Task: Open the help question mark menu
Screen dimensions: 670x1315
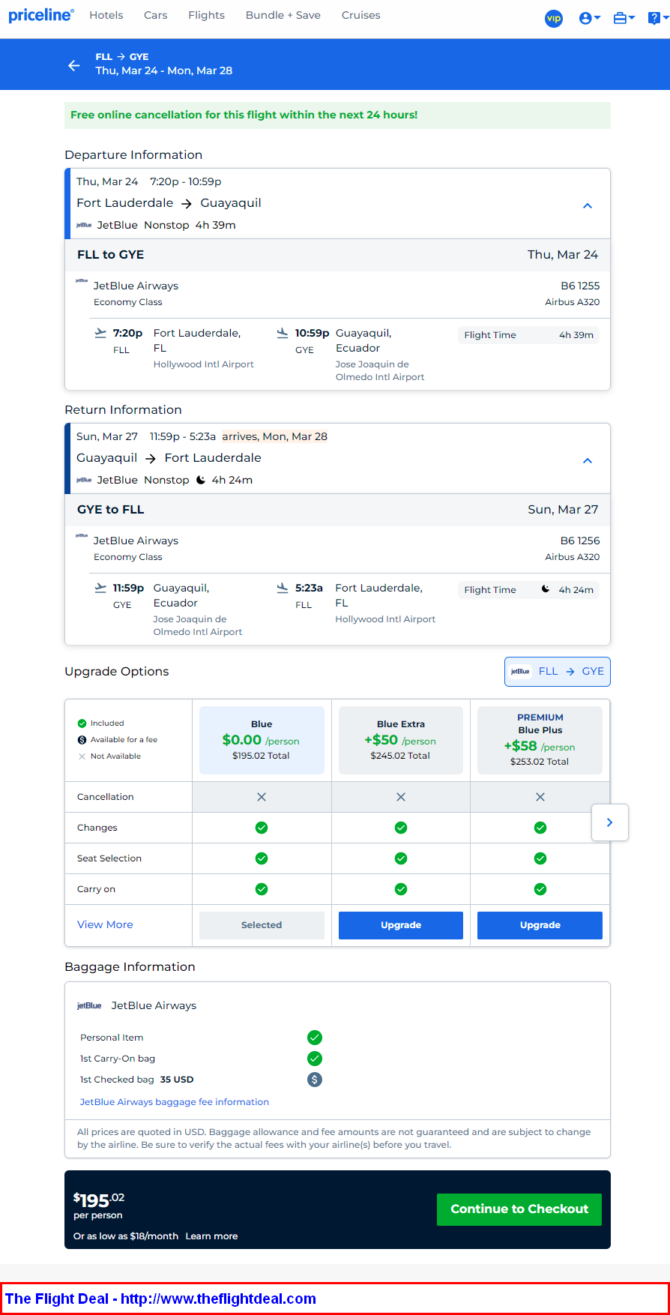Action: click(655, 18)
